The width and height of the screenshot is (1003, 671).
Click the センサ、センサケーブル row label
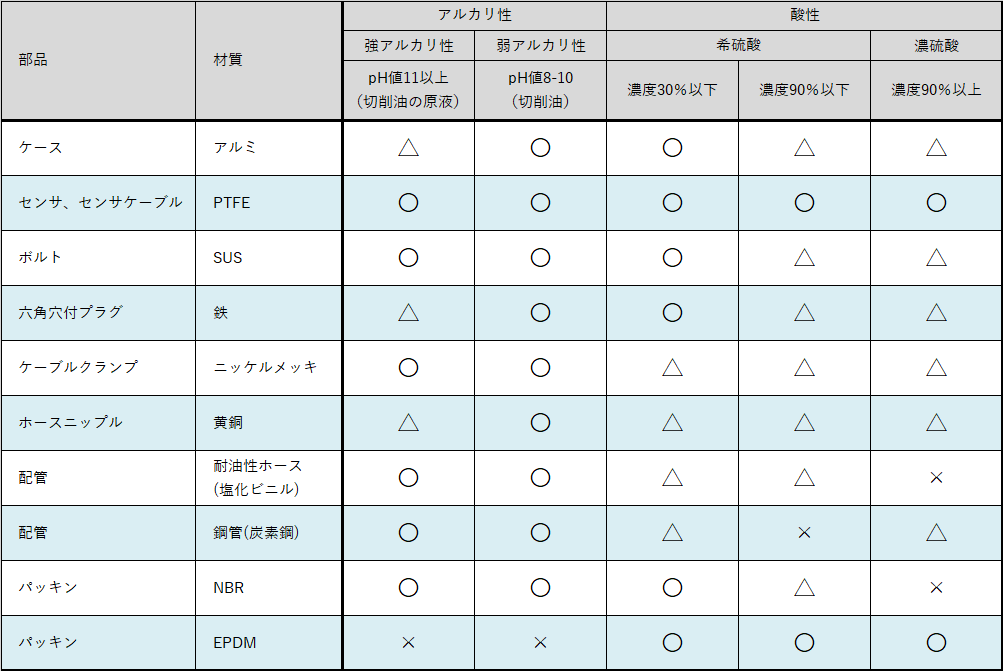pos(100,202)
